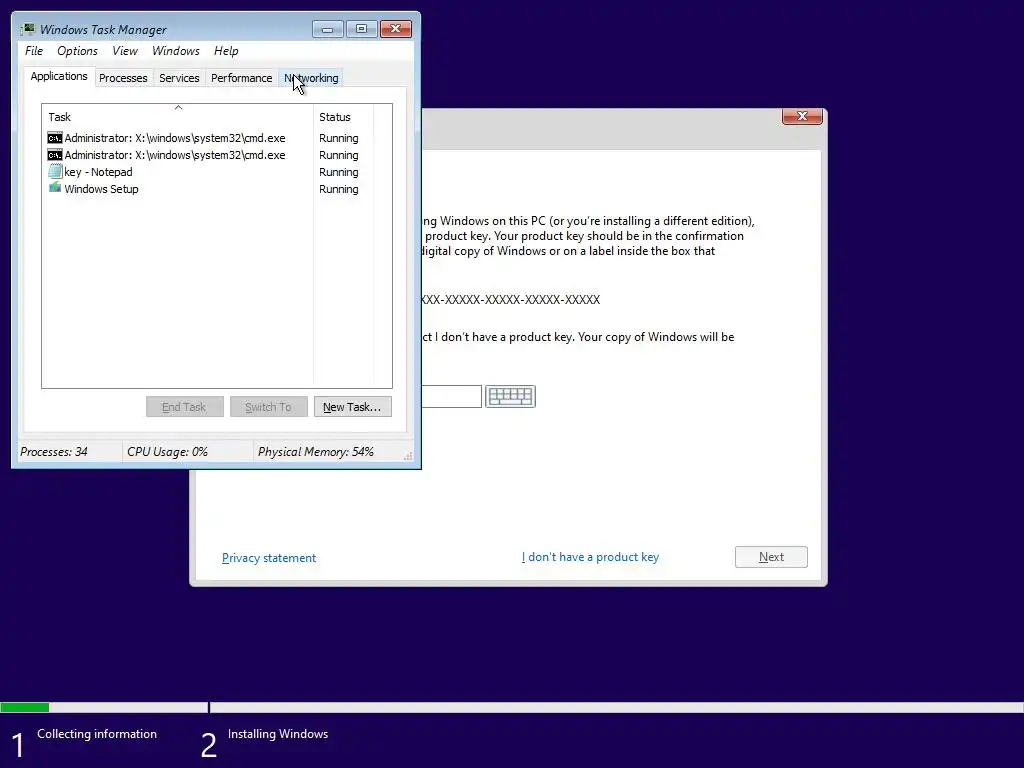Click the second cmd.exe task icon
The height and width of the screenshot is (768, 1024).
[55, 155]
